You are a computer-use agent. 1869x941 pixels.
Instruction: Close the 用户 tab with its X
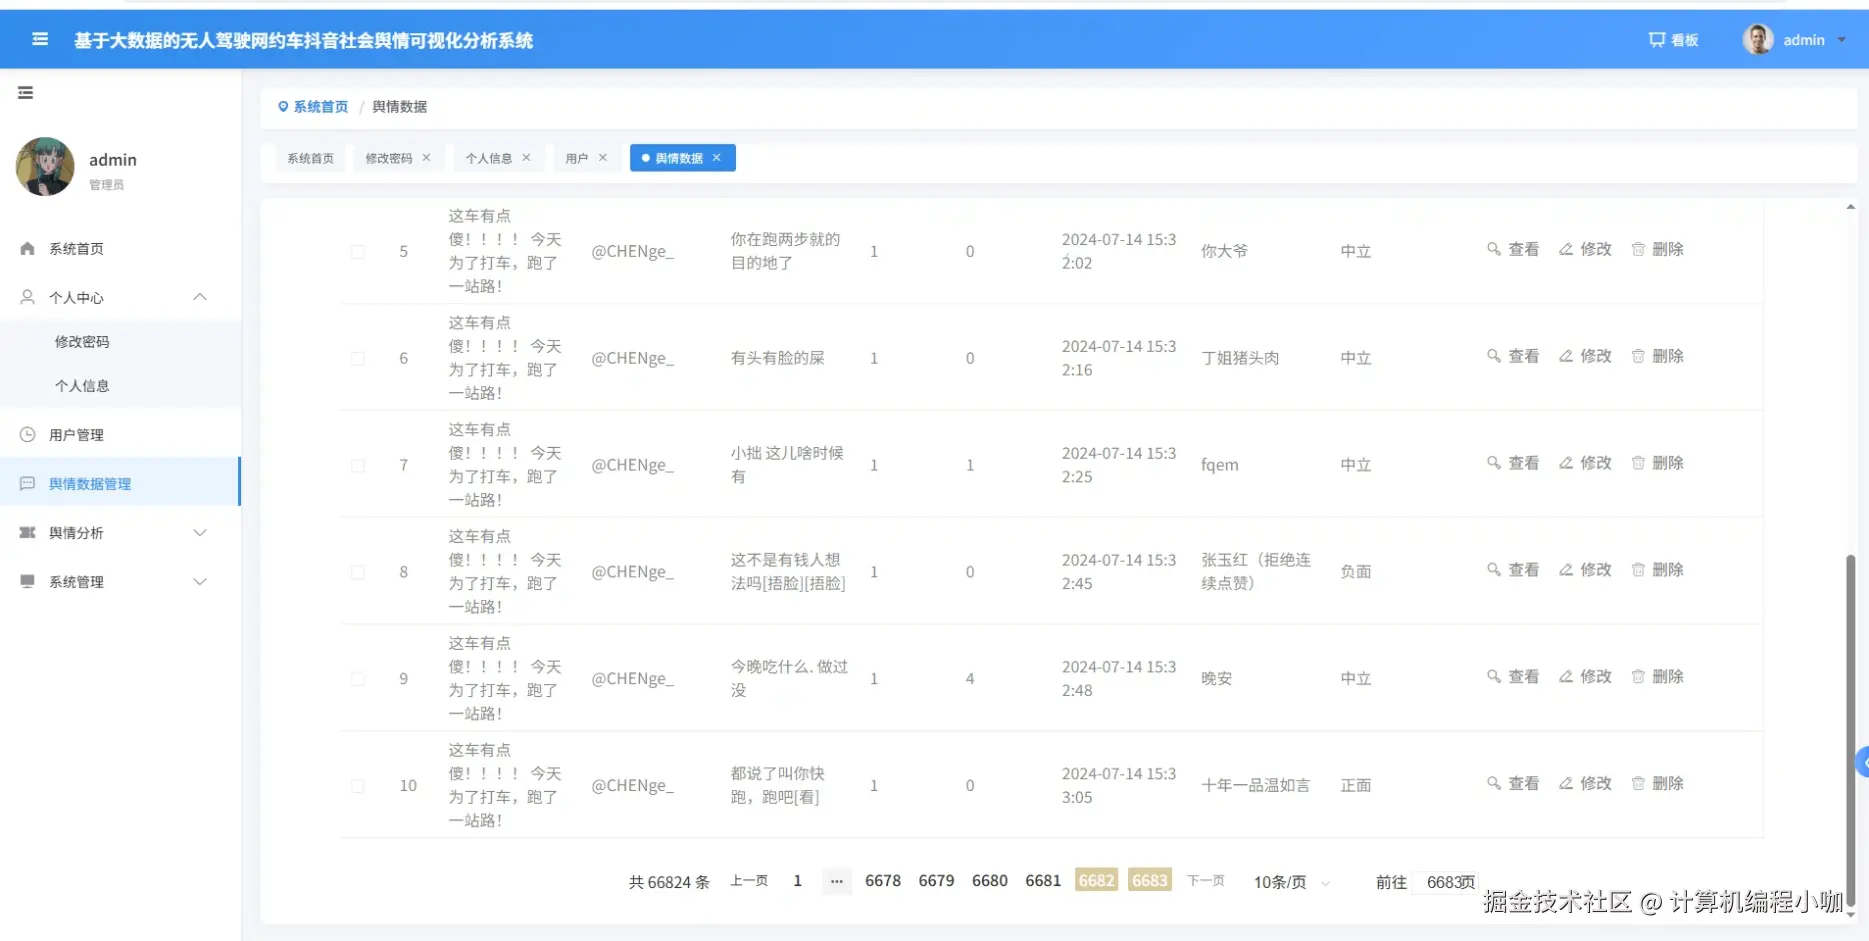(603, 157)
